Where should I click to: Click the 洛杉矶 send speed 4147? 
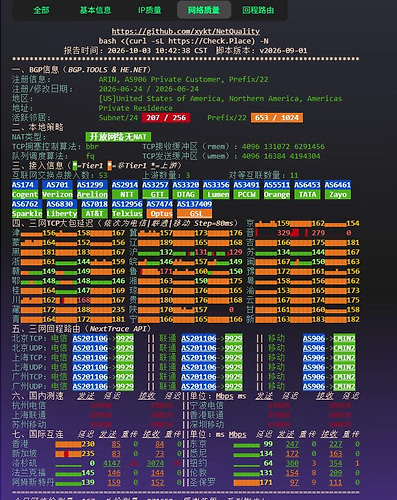112,463
